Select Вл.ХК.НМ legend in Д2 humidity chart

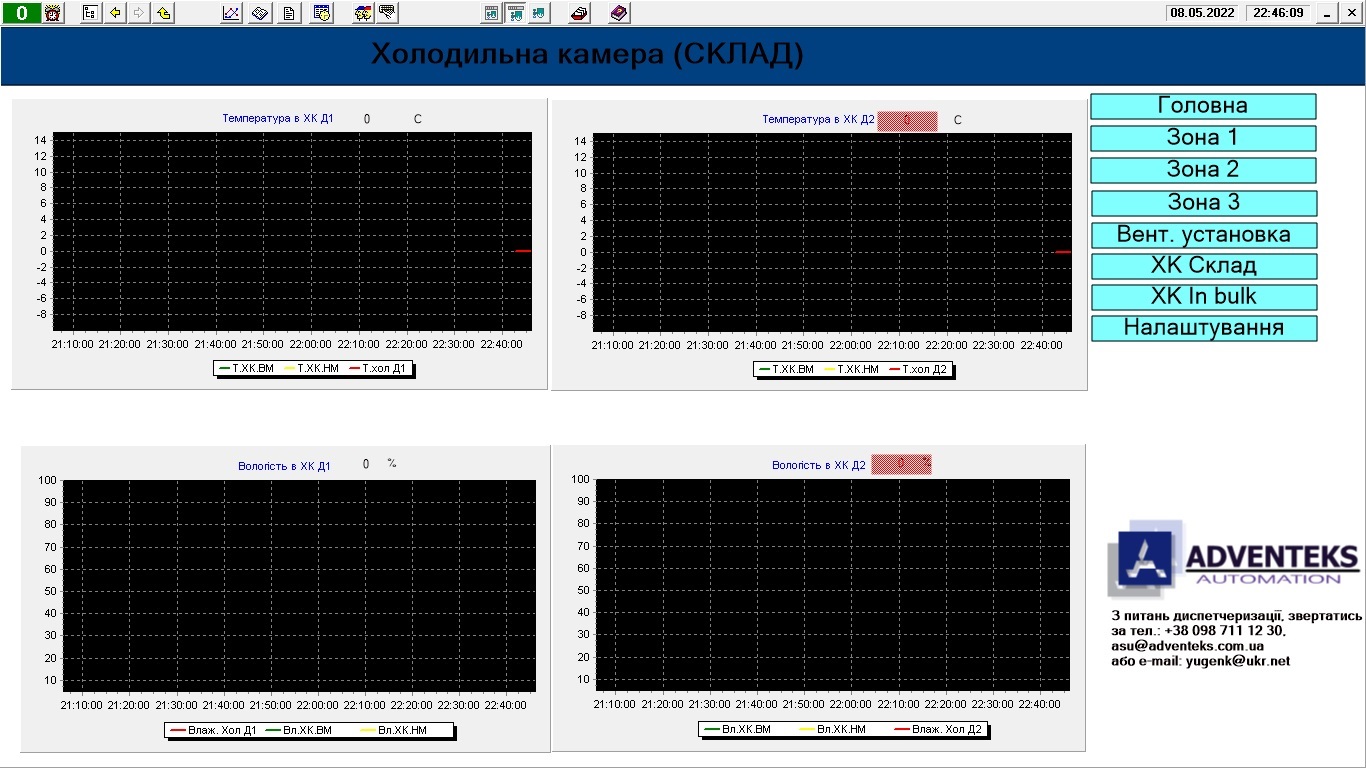click(833, 729)
